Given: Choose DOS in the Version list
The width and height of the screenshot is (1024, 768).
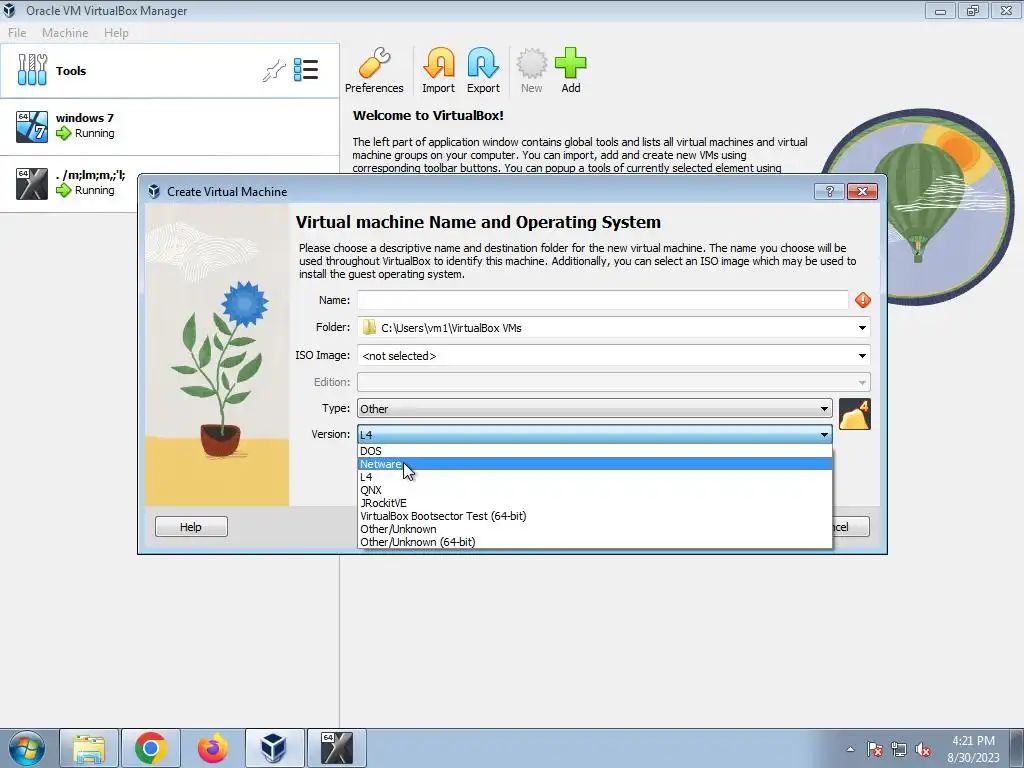Looking at the screenshot, I should coord(595,451).
